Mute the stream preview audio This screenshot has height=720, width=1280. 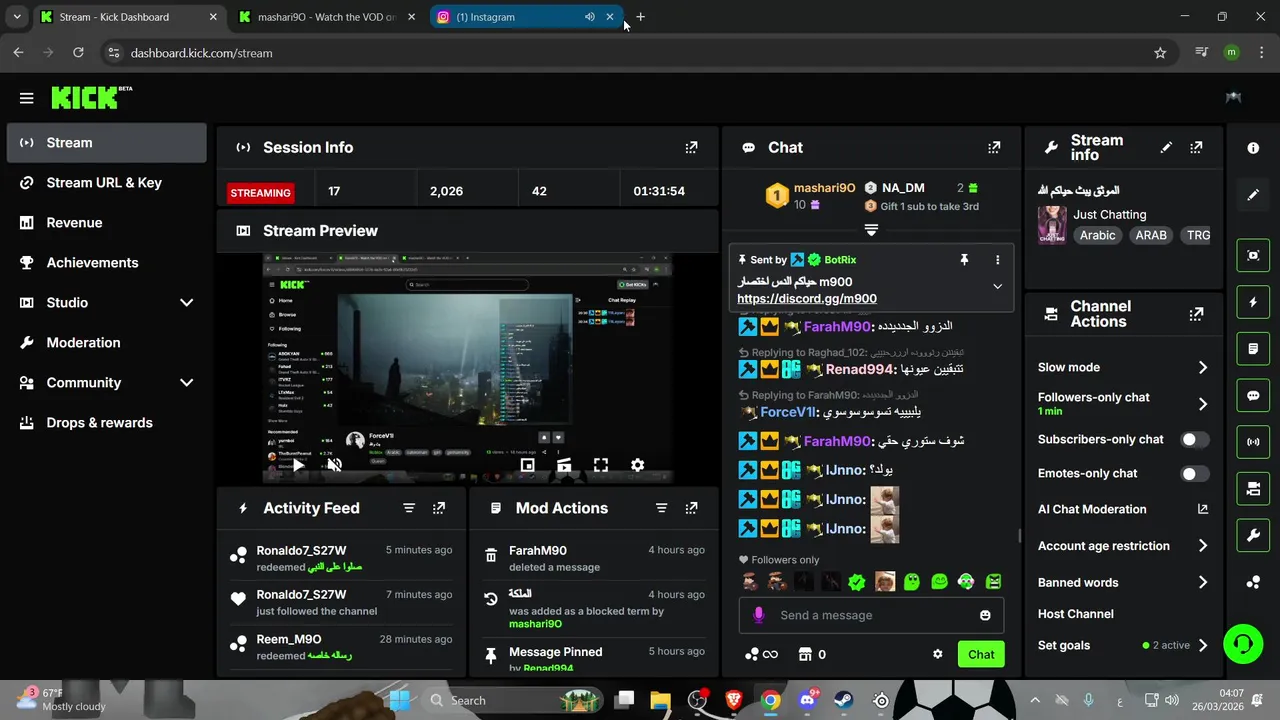pos(335,465)
